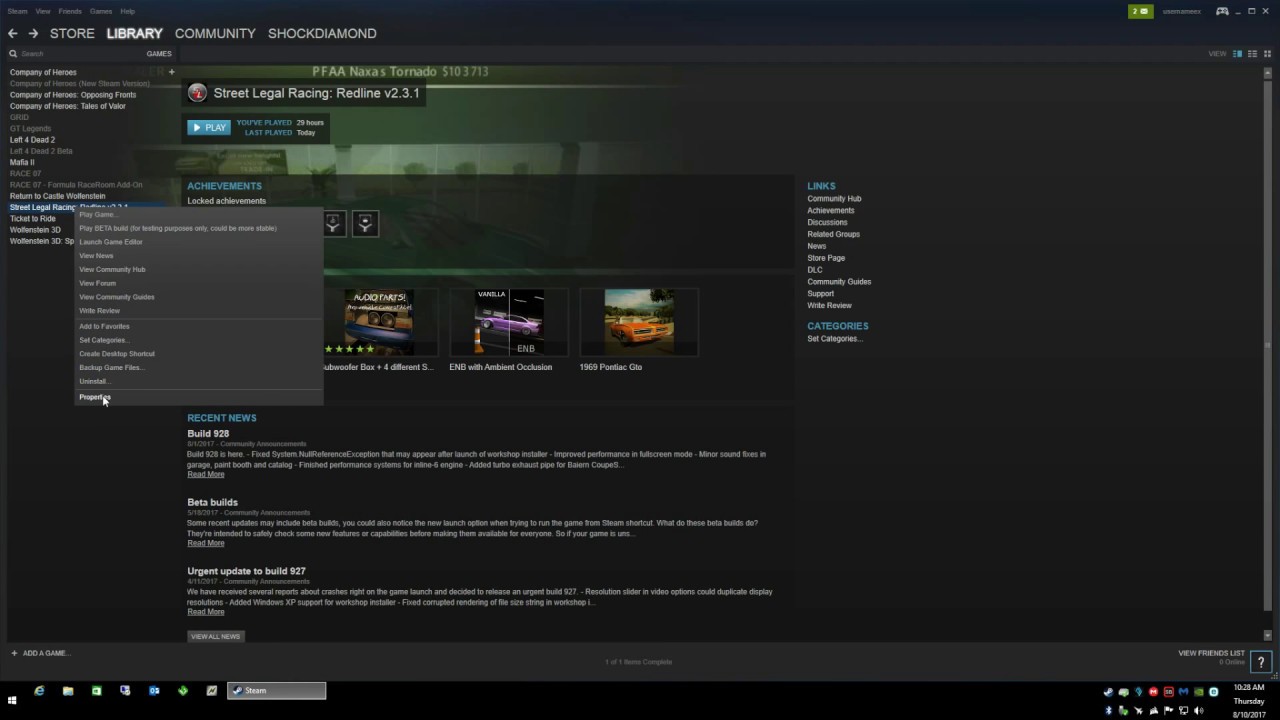The width and height of the screenshot is (1280, 720).
Task: Open Community Hub link in Links
Action: [834, 199]
